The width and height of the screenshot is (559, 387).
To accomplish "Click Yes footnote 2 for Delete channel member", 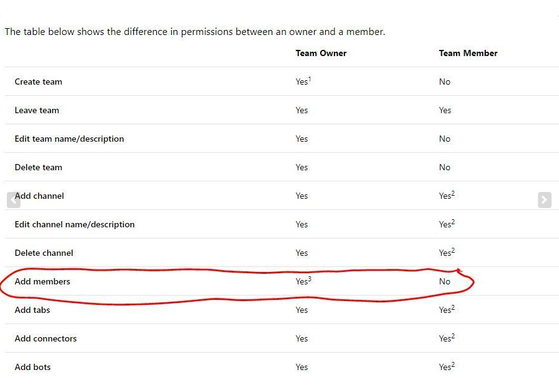I will point(447,252).
